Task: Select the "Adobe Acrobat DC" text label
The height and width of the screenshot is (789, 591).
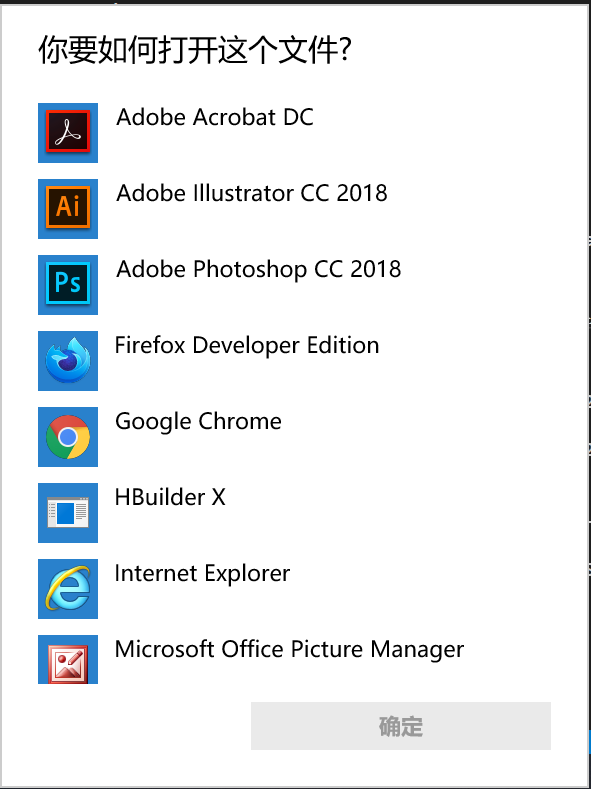Action: point(215,117)
